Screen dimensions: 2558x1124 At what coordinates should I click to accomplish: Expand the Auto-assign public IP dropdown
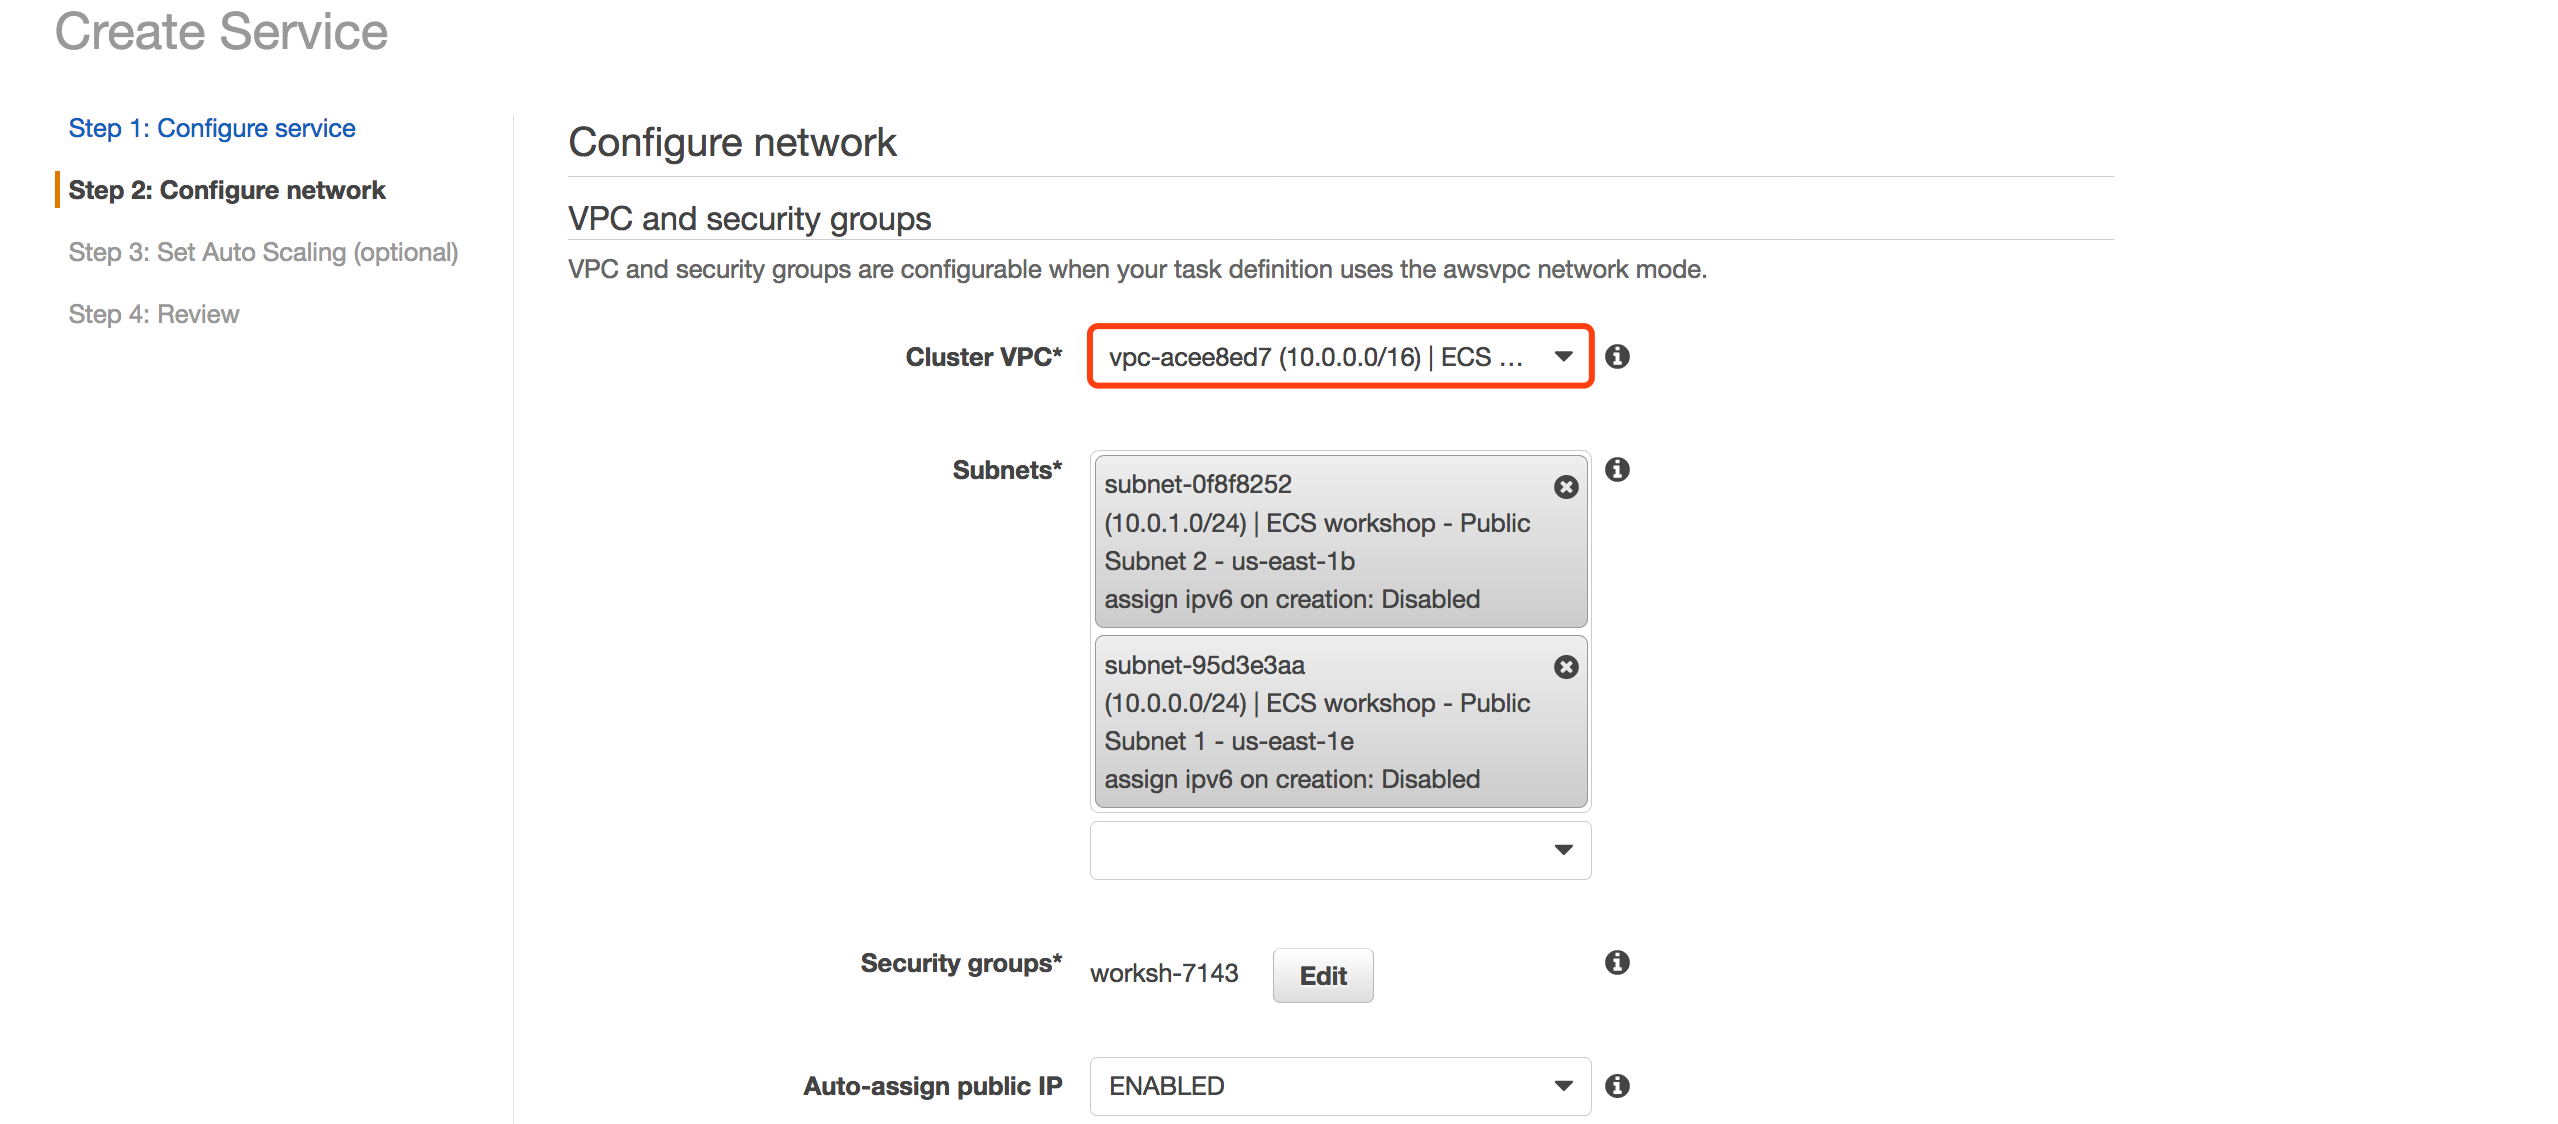pyautogui.click(x=1340, y=1086)
